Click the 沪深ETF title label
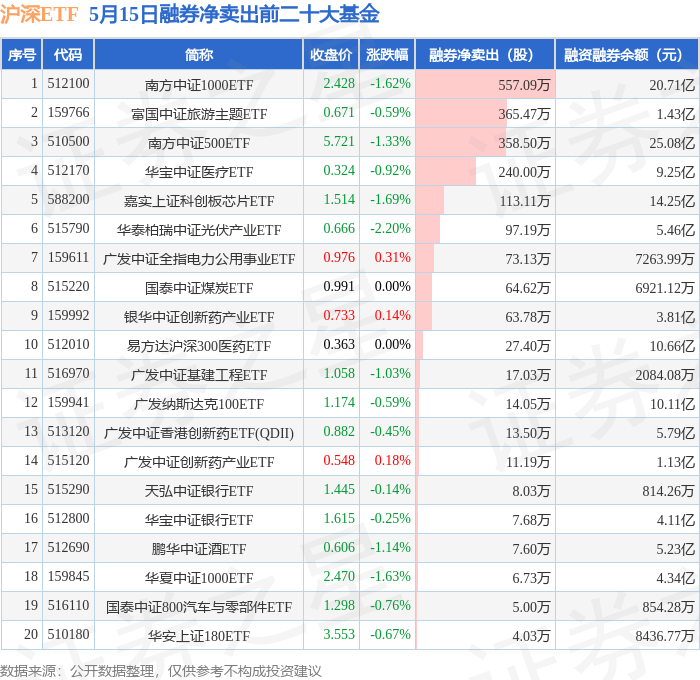The image size is (700, 680). (x=39, y=14)
